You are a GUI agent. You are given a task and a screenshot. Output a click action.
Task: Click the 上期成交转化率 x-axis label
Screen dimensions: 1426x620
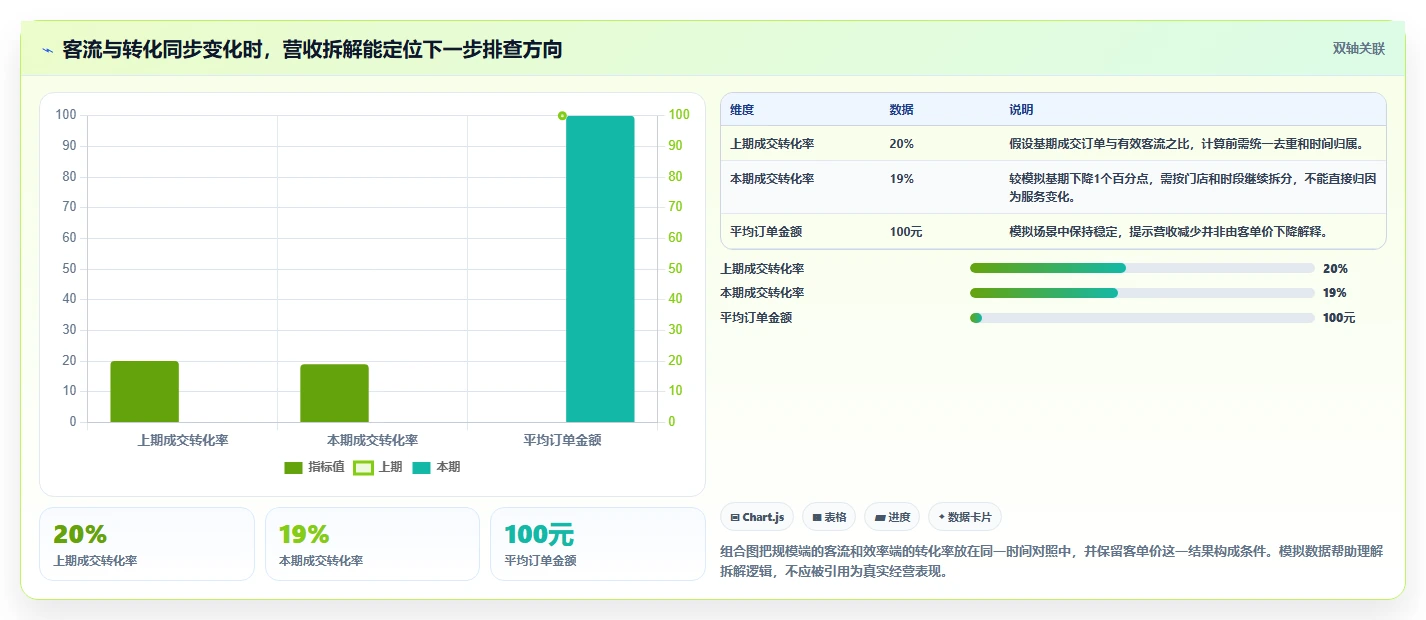pos(182,440)
